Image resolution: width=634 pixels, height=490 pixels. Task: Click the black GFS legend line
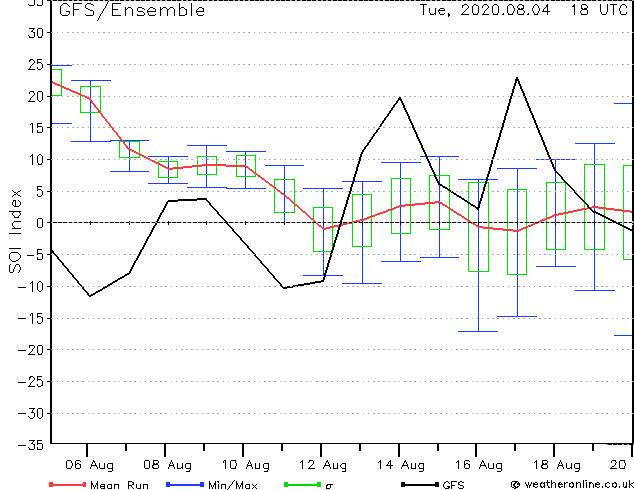(420, 484)
